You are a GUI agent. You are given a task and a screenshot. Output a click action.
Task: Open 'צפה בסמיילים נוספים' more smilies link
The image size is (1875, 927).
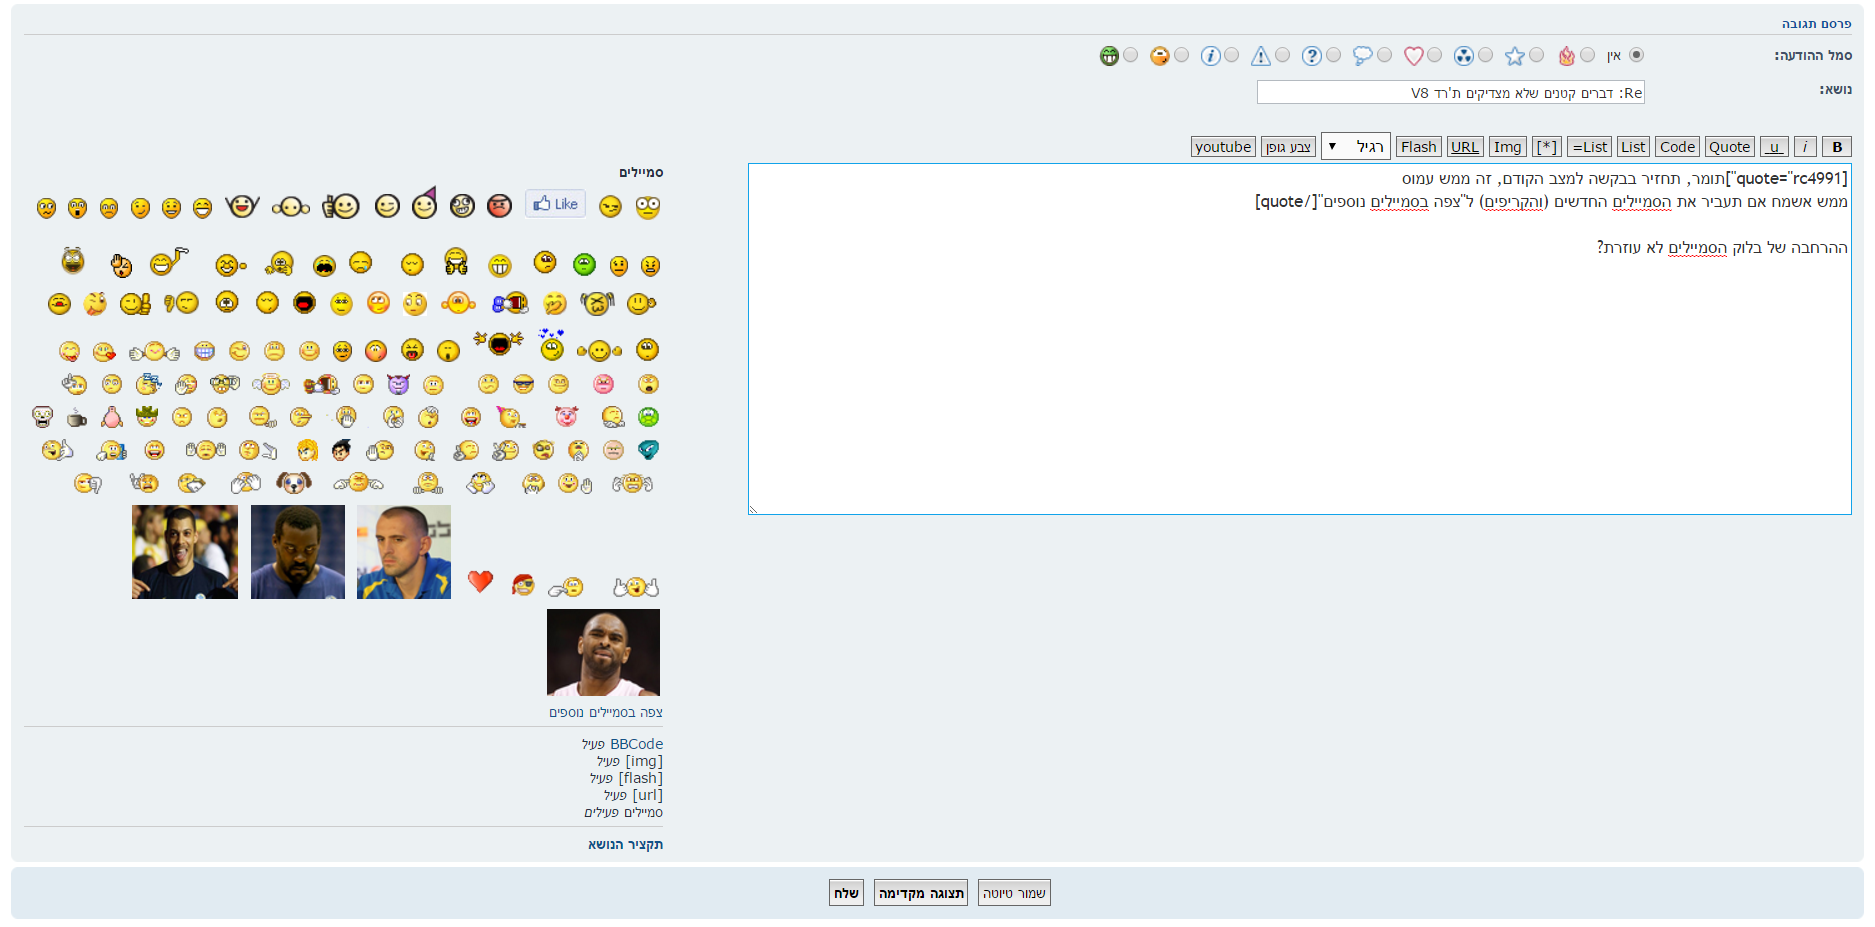coord(606,712)
